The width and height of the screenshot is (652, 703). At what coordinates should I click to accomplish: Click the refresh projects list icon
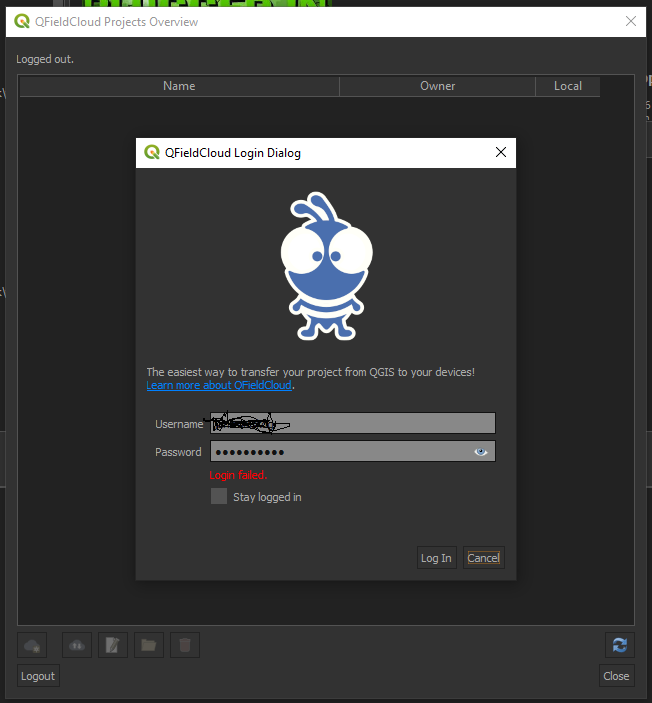[x=620, y=645]
